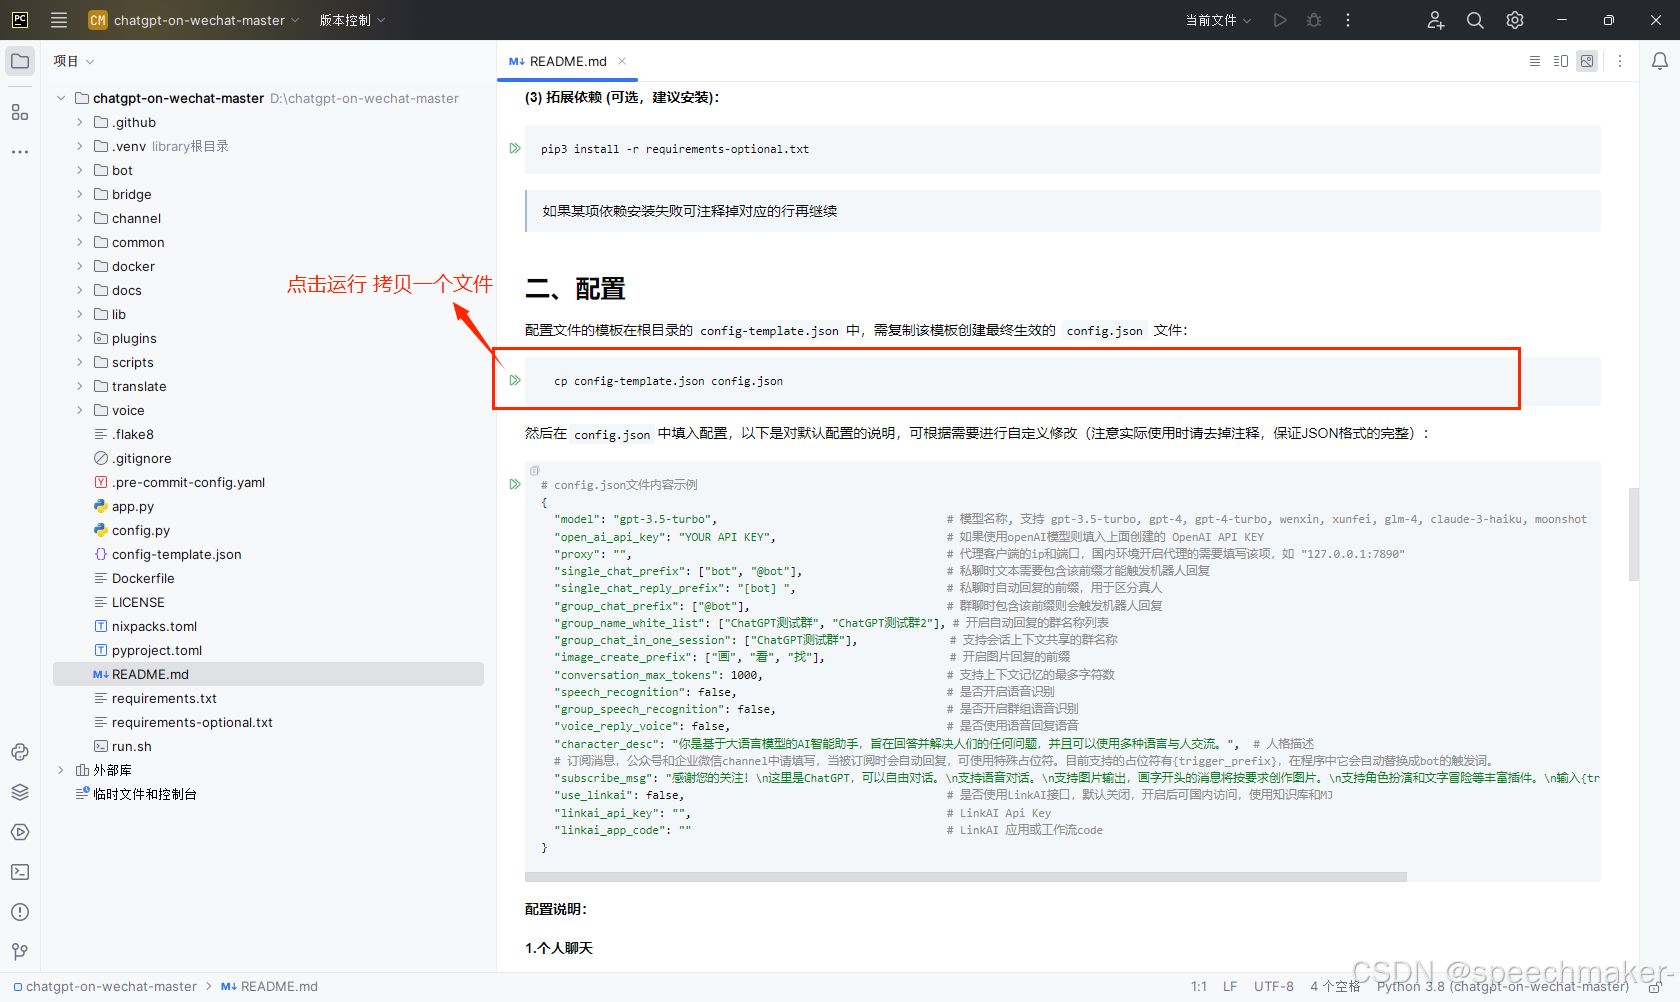The width and height of the screenshot is (1680, 1002).
Task: Expand the .github folder
Action: [x=80, y=122]
